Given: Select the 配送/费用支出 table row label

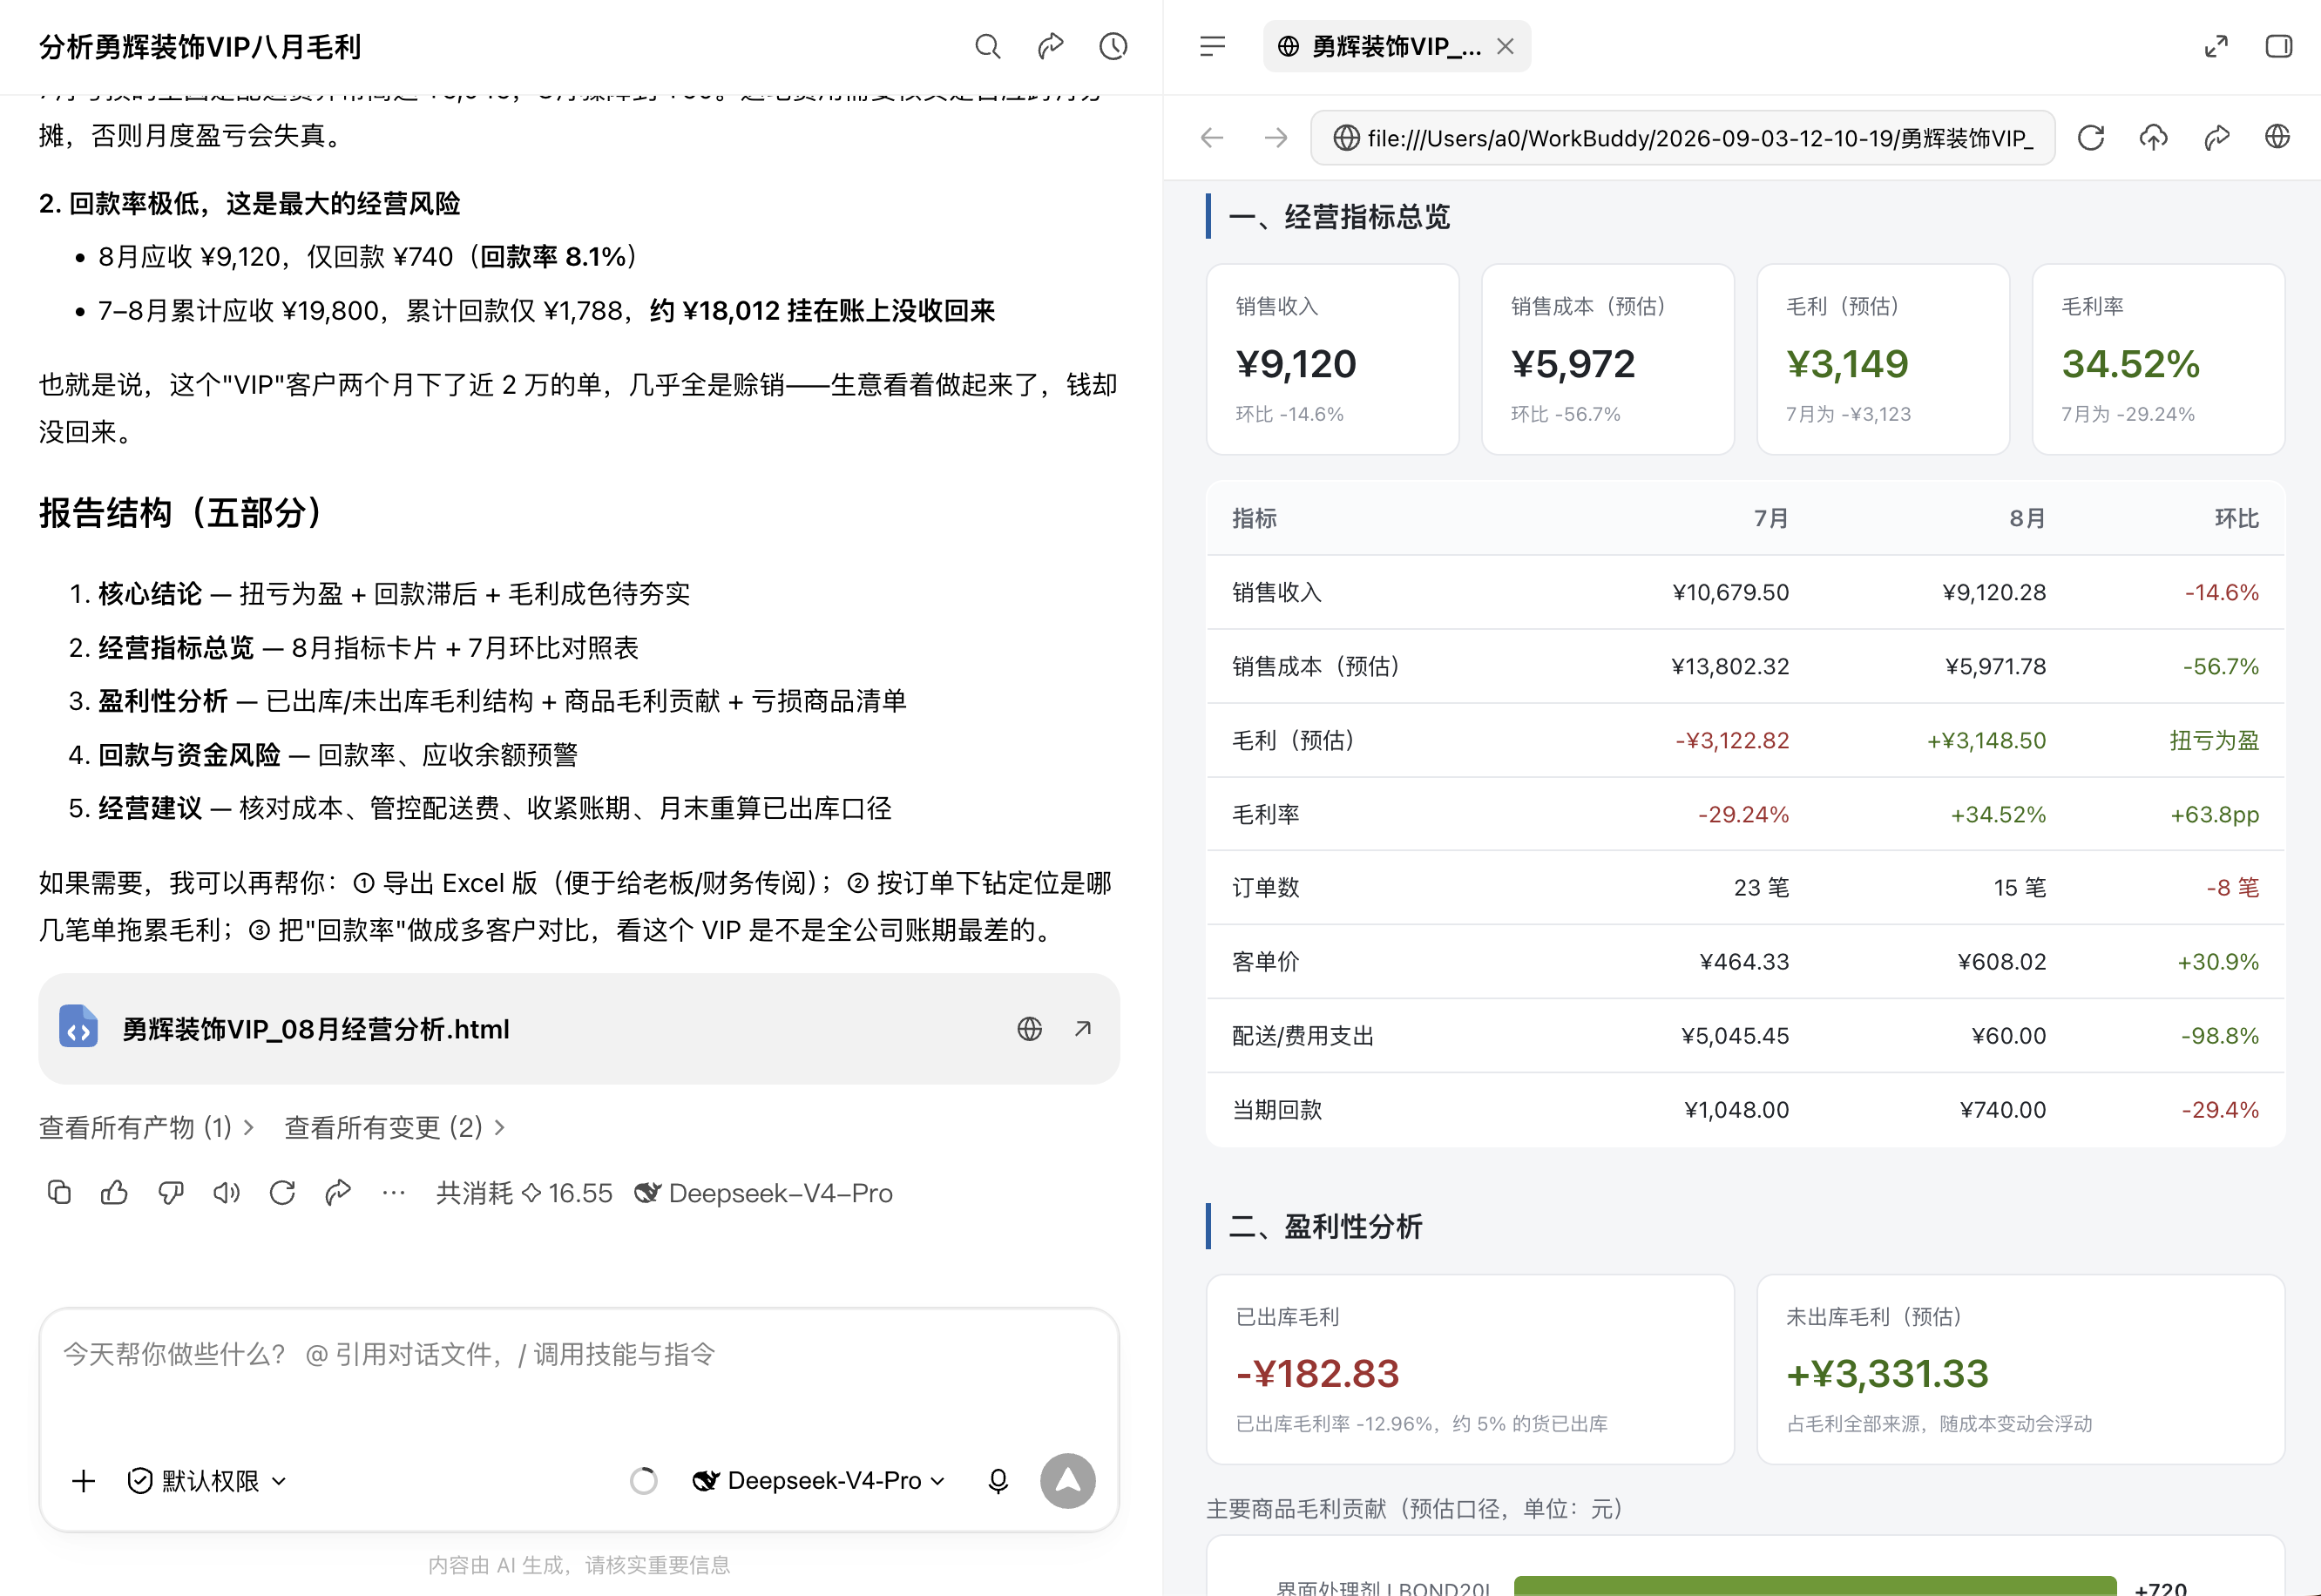Looking at the screenshot, I should coord(1303,1036).
